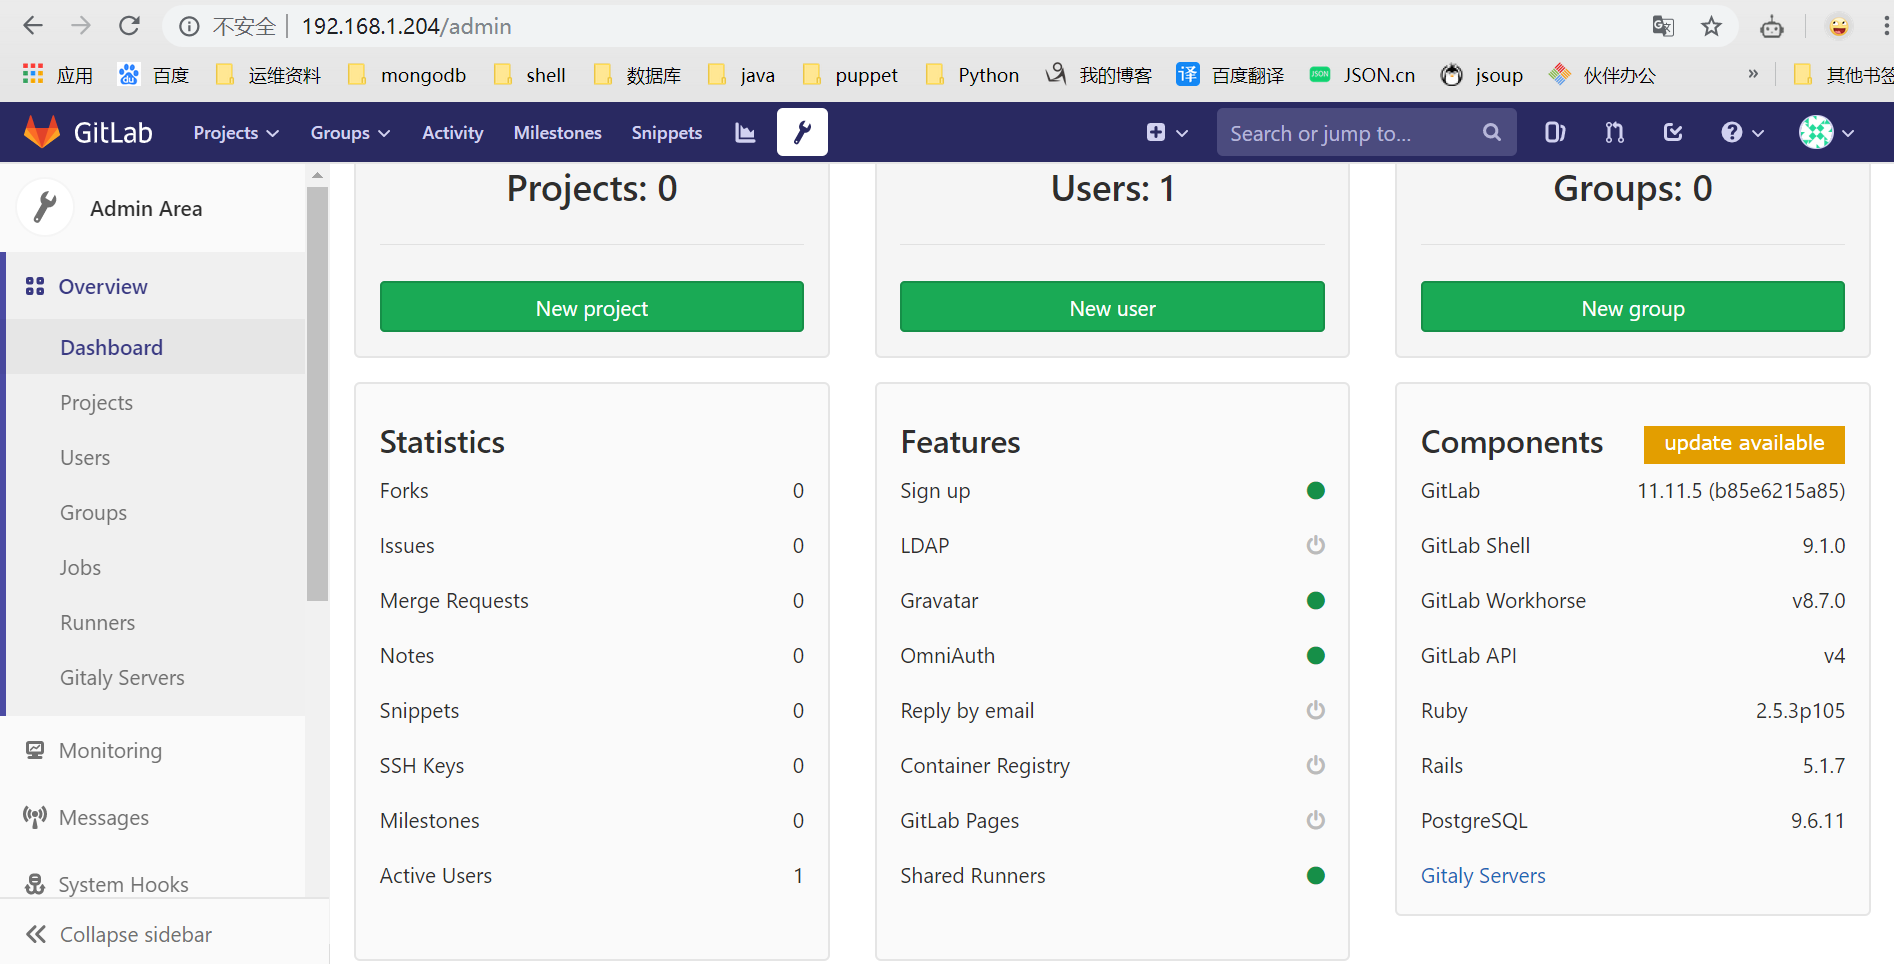Click the browser address bar URL
The image size is (1894, 964).
coord(406,26)
